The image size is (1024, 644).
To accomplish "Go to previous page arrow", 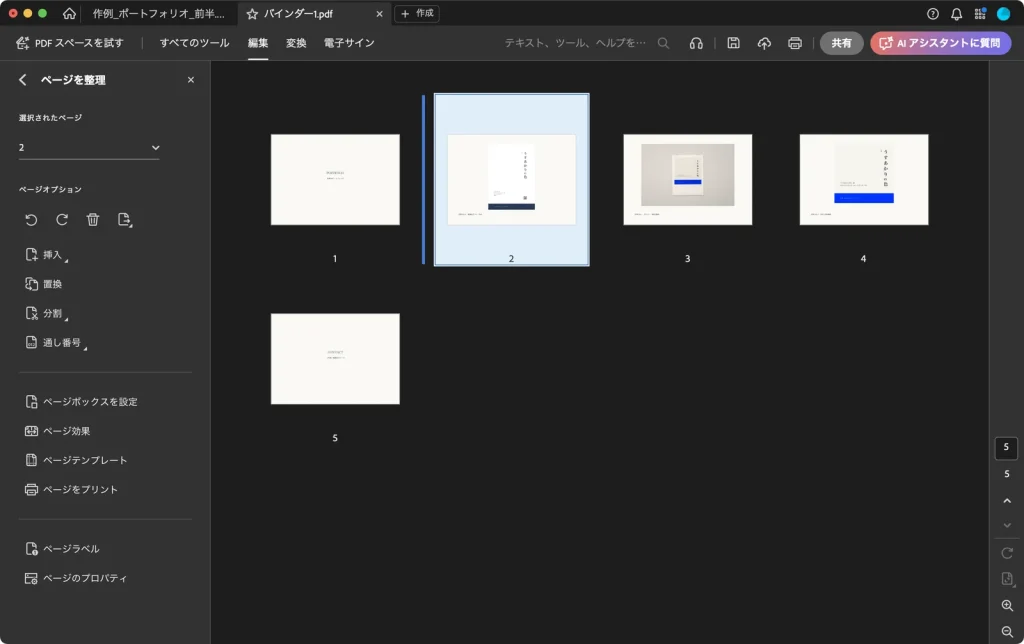I will tap(1007, 501).
